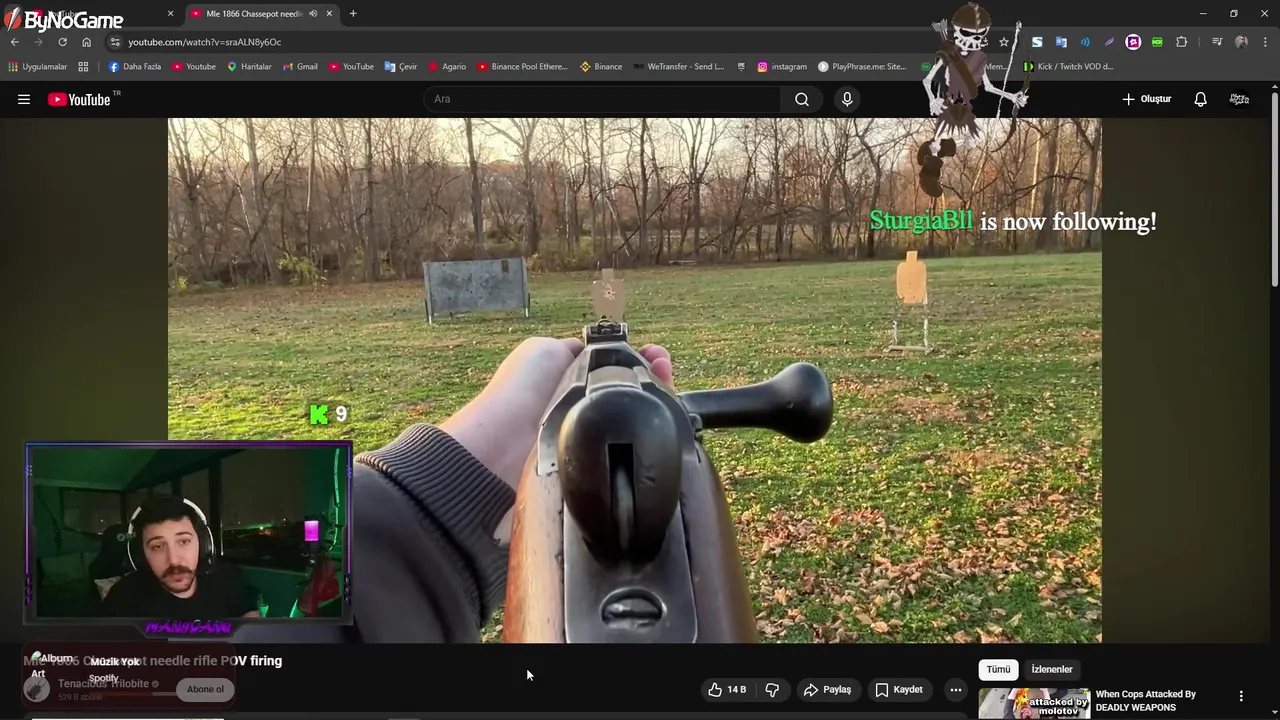The image size is (1280, 720).
Task: Click the Paylaş share button
Action: pyautogui.click(x=827, y=690)
